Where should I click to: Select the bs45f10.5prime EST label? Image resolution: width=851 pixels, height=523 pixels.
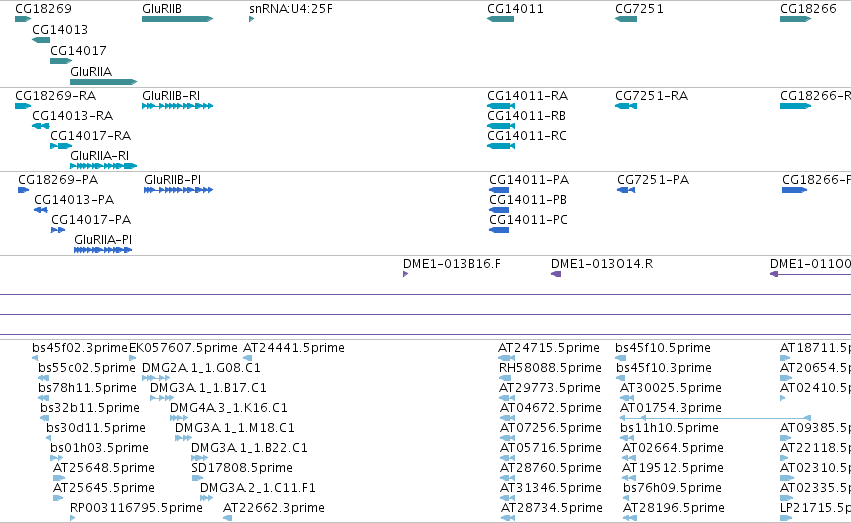[663, 348]
